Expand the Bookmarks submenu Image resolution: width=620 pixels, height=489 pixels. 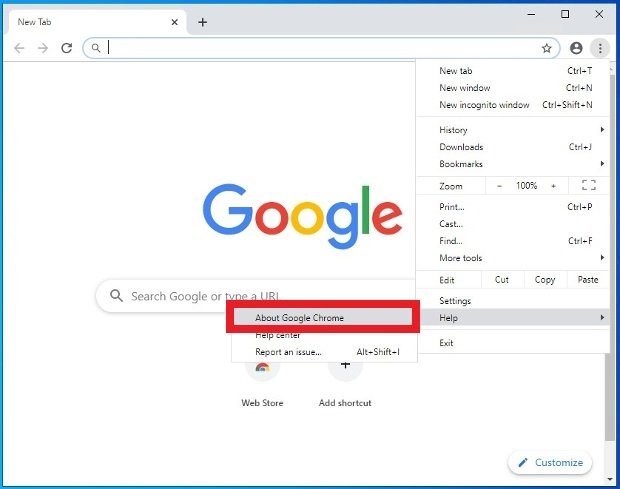[x=513, y=164]
